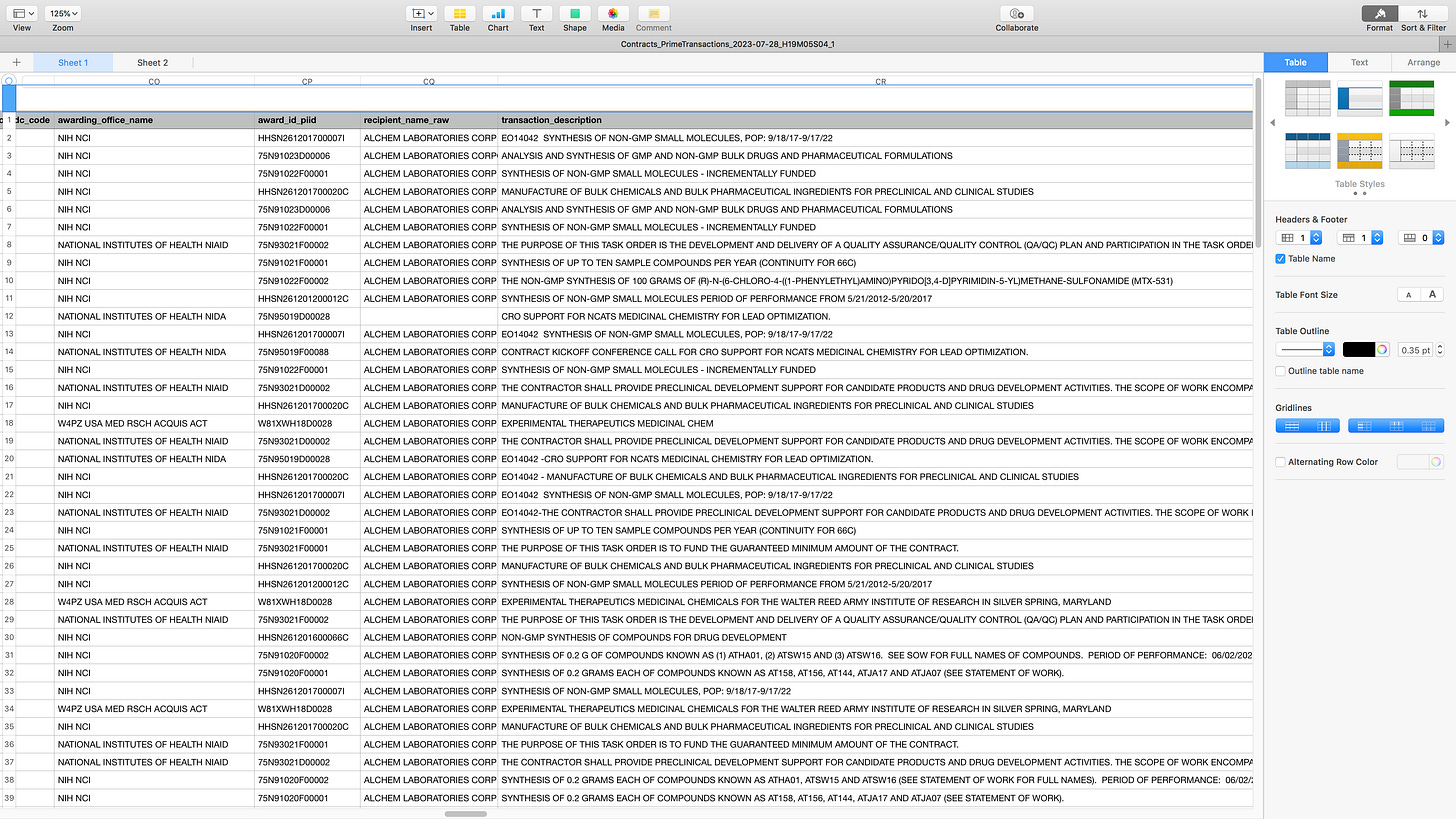This screenshot has height=819, width=1456.
Task: Open the outline color wheel picker
Action: (1383, 349)
